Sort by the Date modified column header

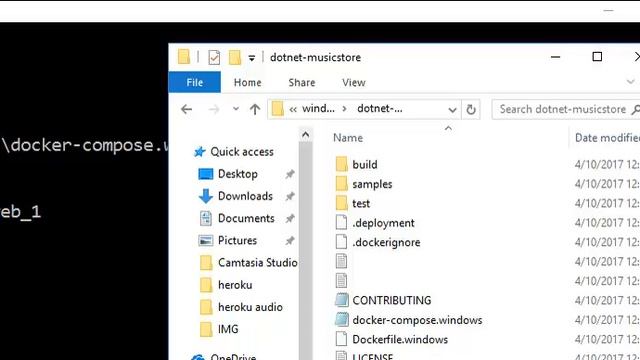click(x=607, y=138)
